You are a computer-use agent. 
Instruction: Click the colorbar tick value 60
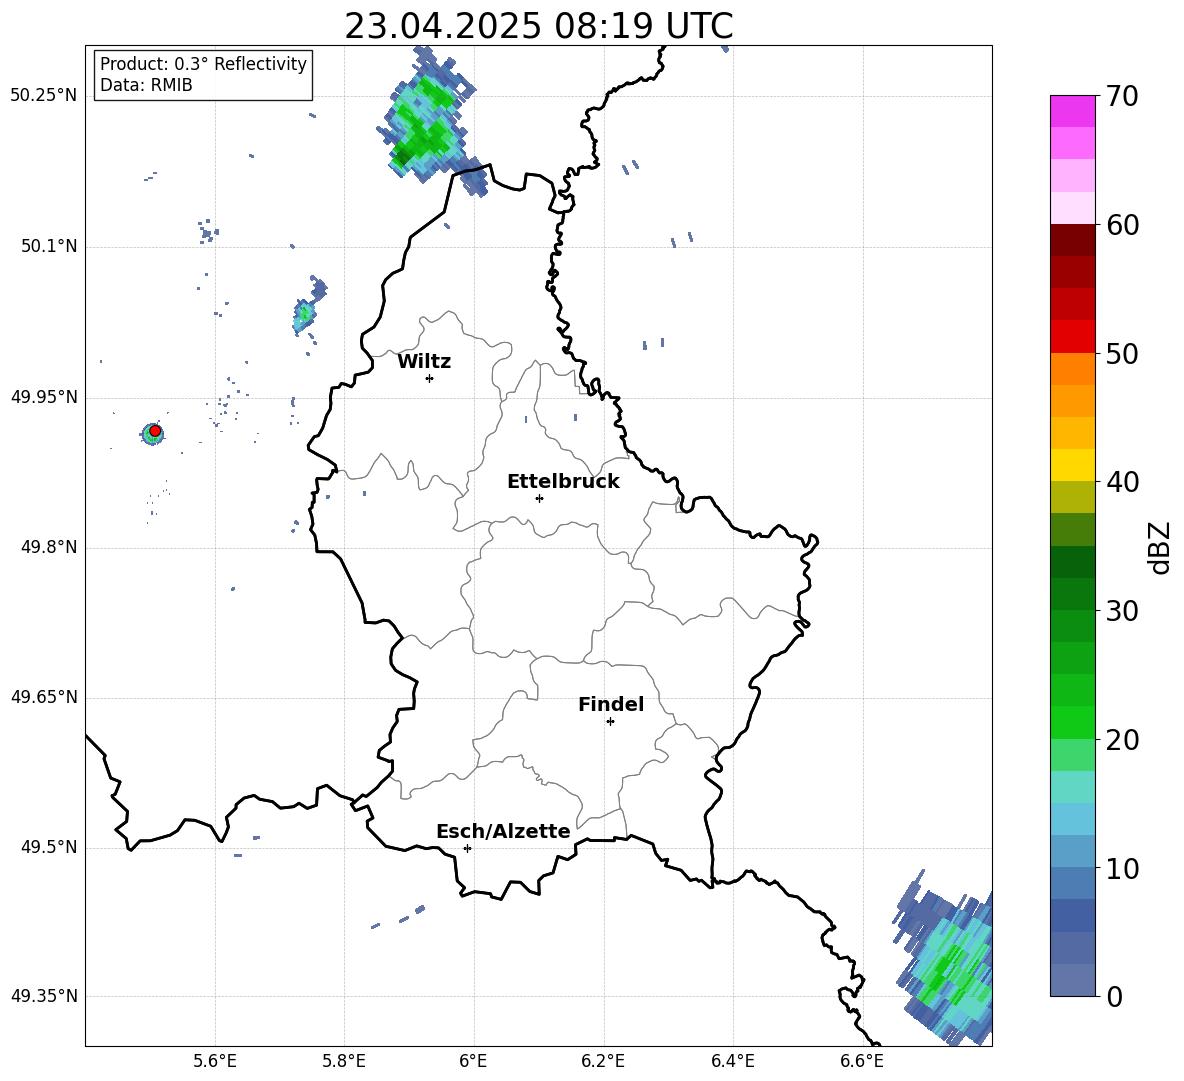click(1122, 225)
